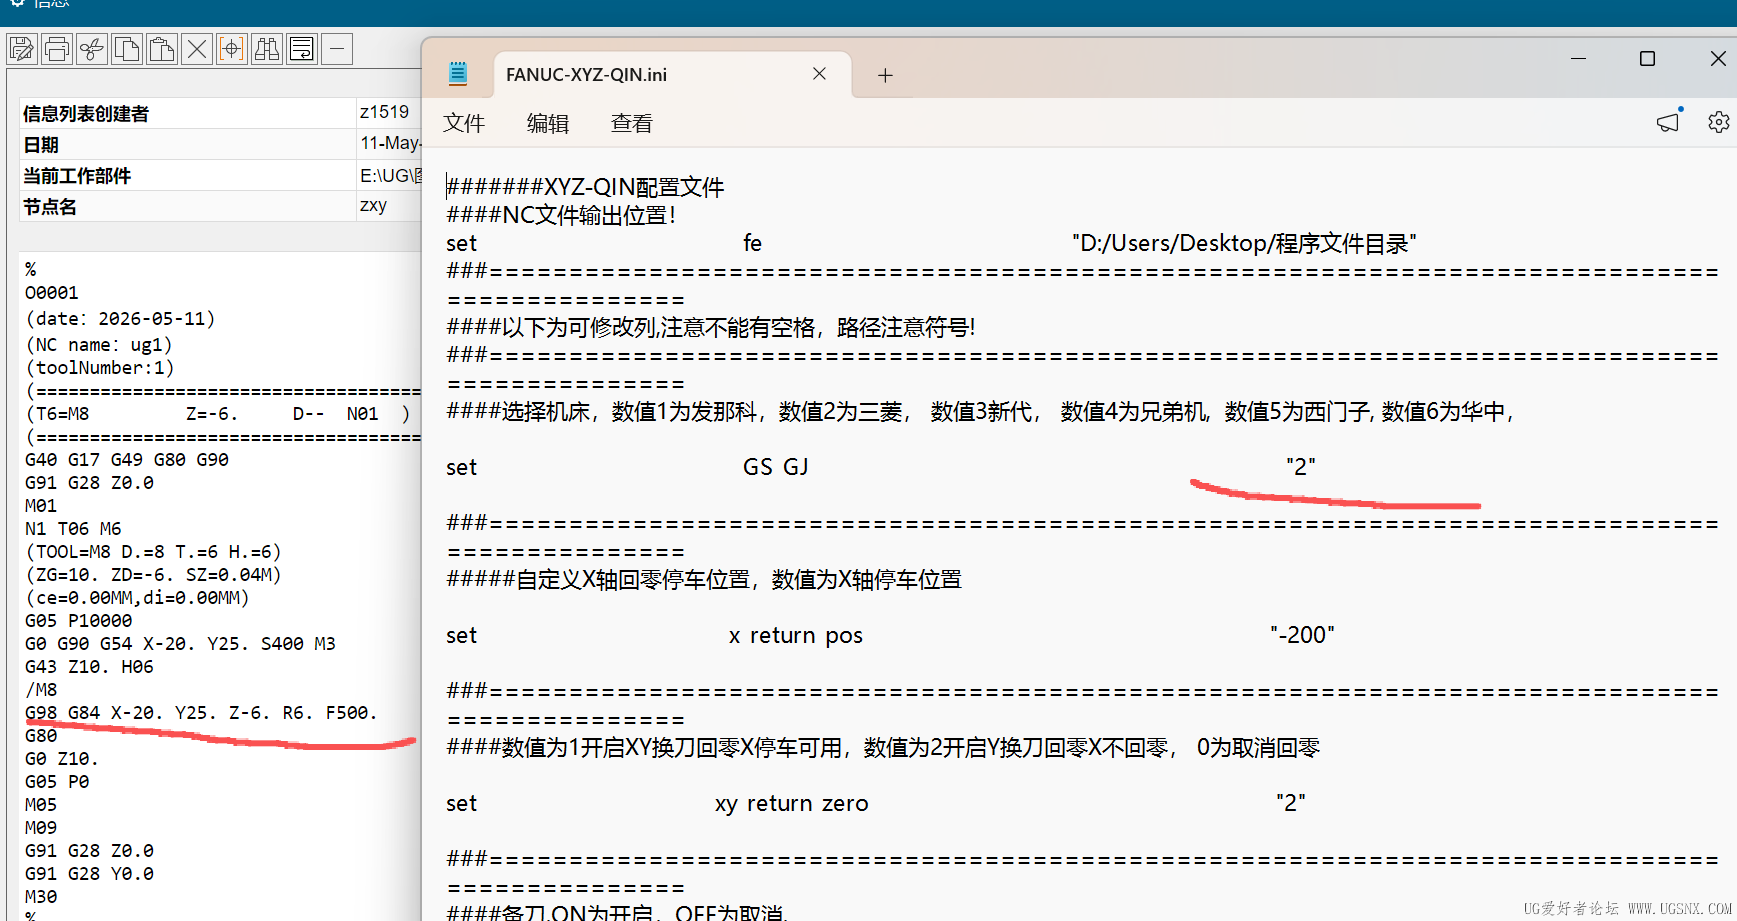Viewport: 1737px width, 921px height.
Task: Click the 自定义X轴回零停车位置 comment line
Action: (x=704, y=579)
